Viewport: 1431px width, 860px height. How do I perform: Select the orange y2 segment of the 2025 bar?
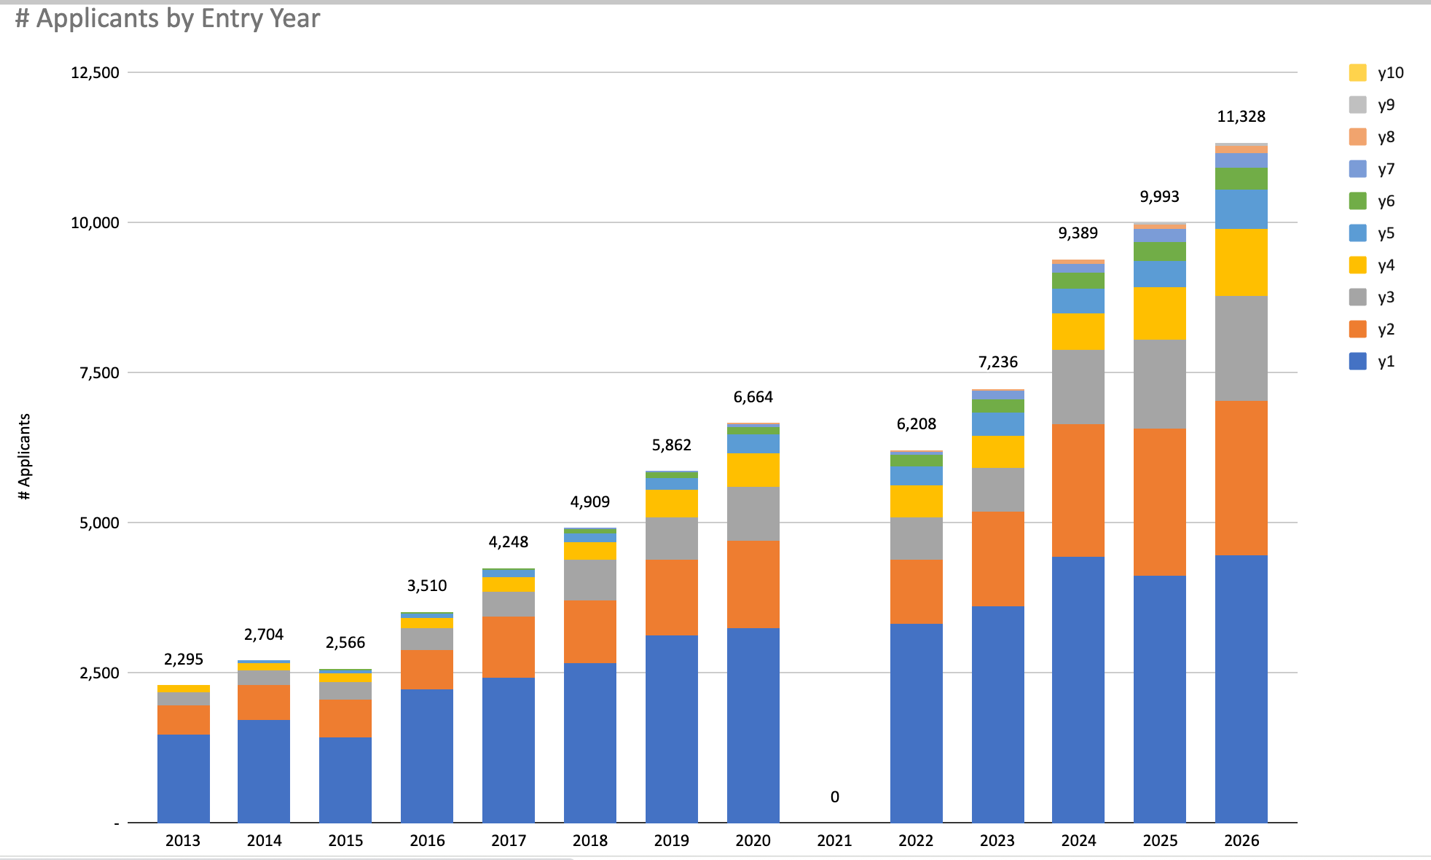pyautogui.click(x=1159, y=502)
